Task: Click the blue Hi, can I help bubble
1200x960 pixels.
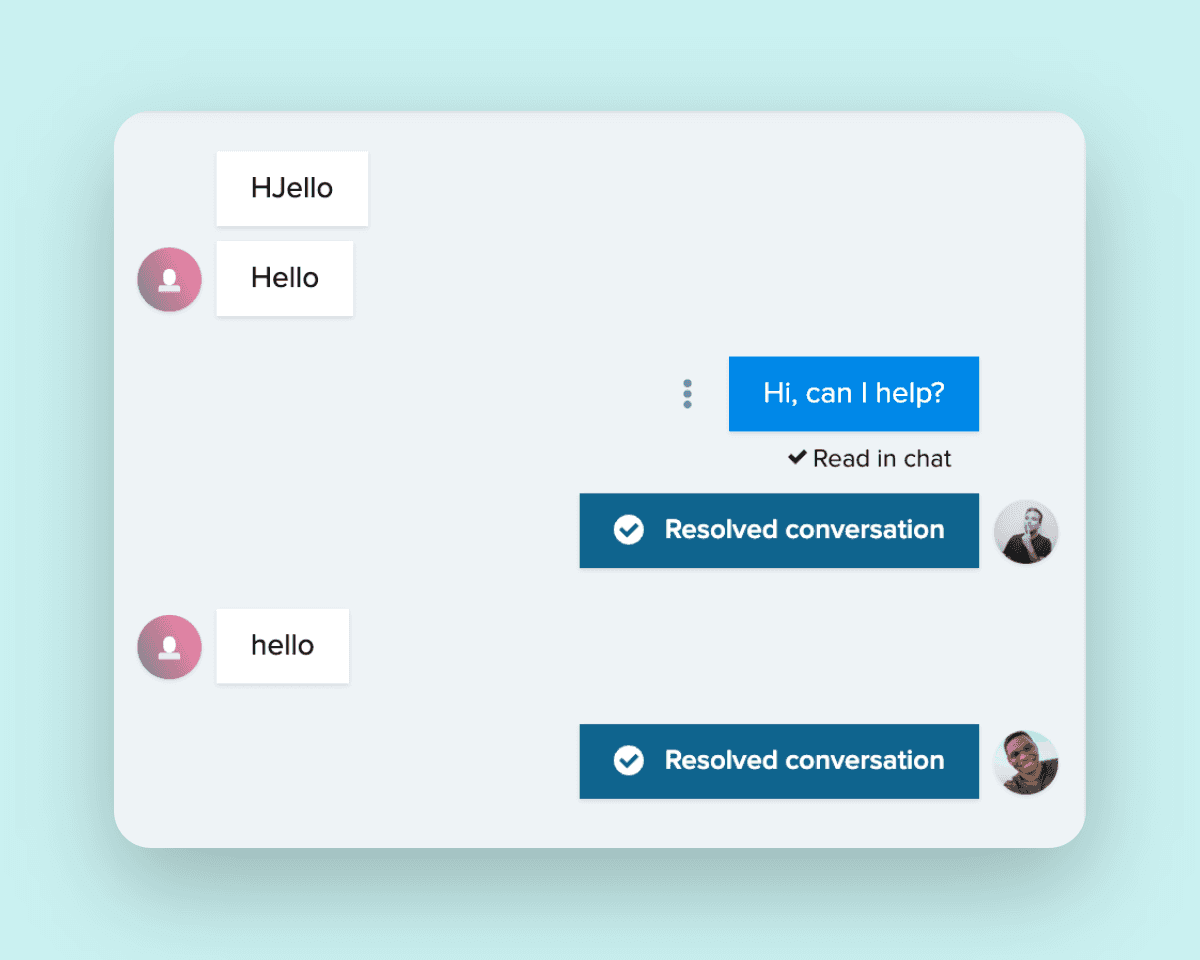Action: [x=854, y=393]
